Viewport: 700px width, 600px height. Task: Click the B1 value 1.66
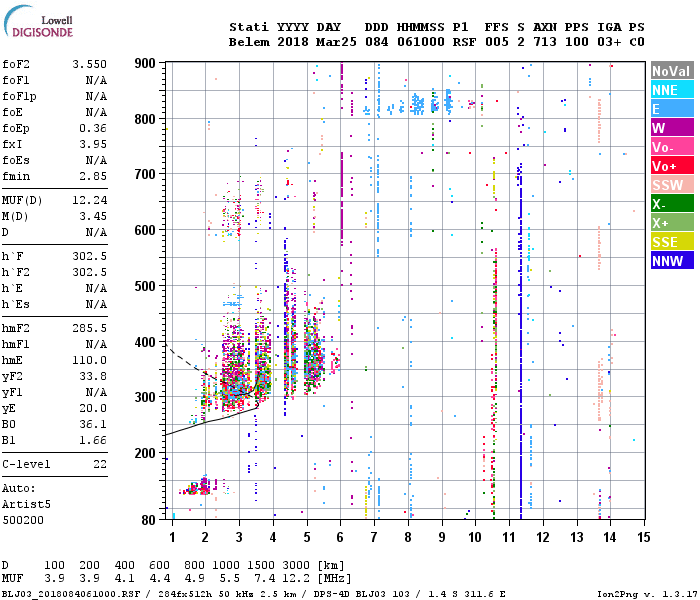click(x=93, y=440)
